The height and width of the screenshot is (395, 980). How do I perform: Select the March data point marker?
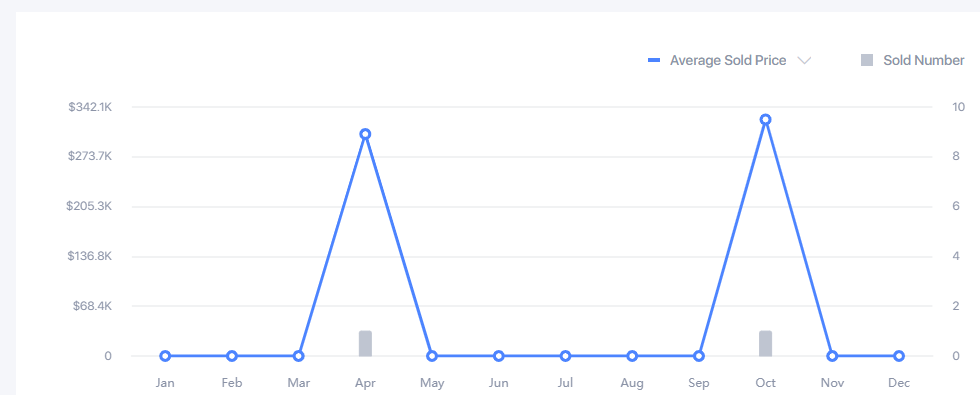coord(299,356)
